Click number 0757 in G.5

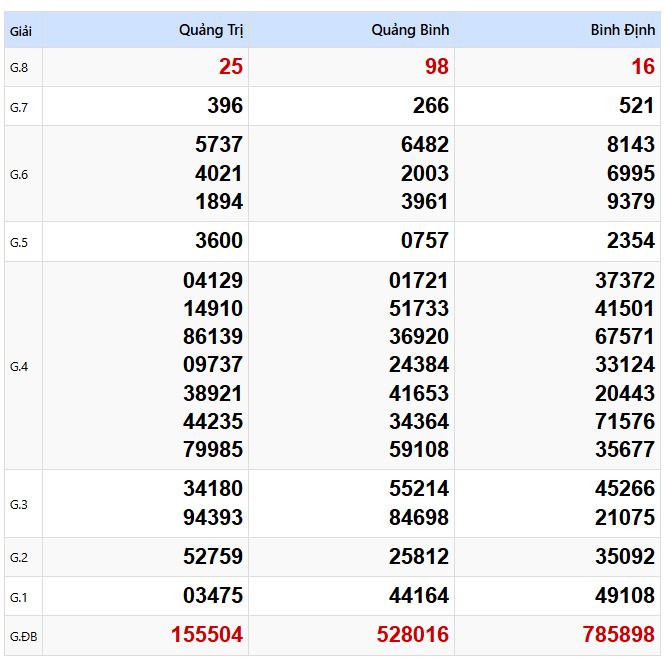[425, 240]
